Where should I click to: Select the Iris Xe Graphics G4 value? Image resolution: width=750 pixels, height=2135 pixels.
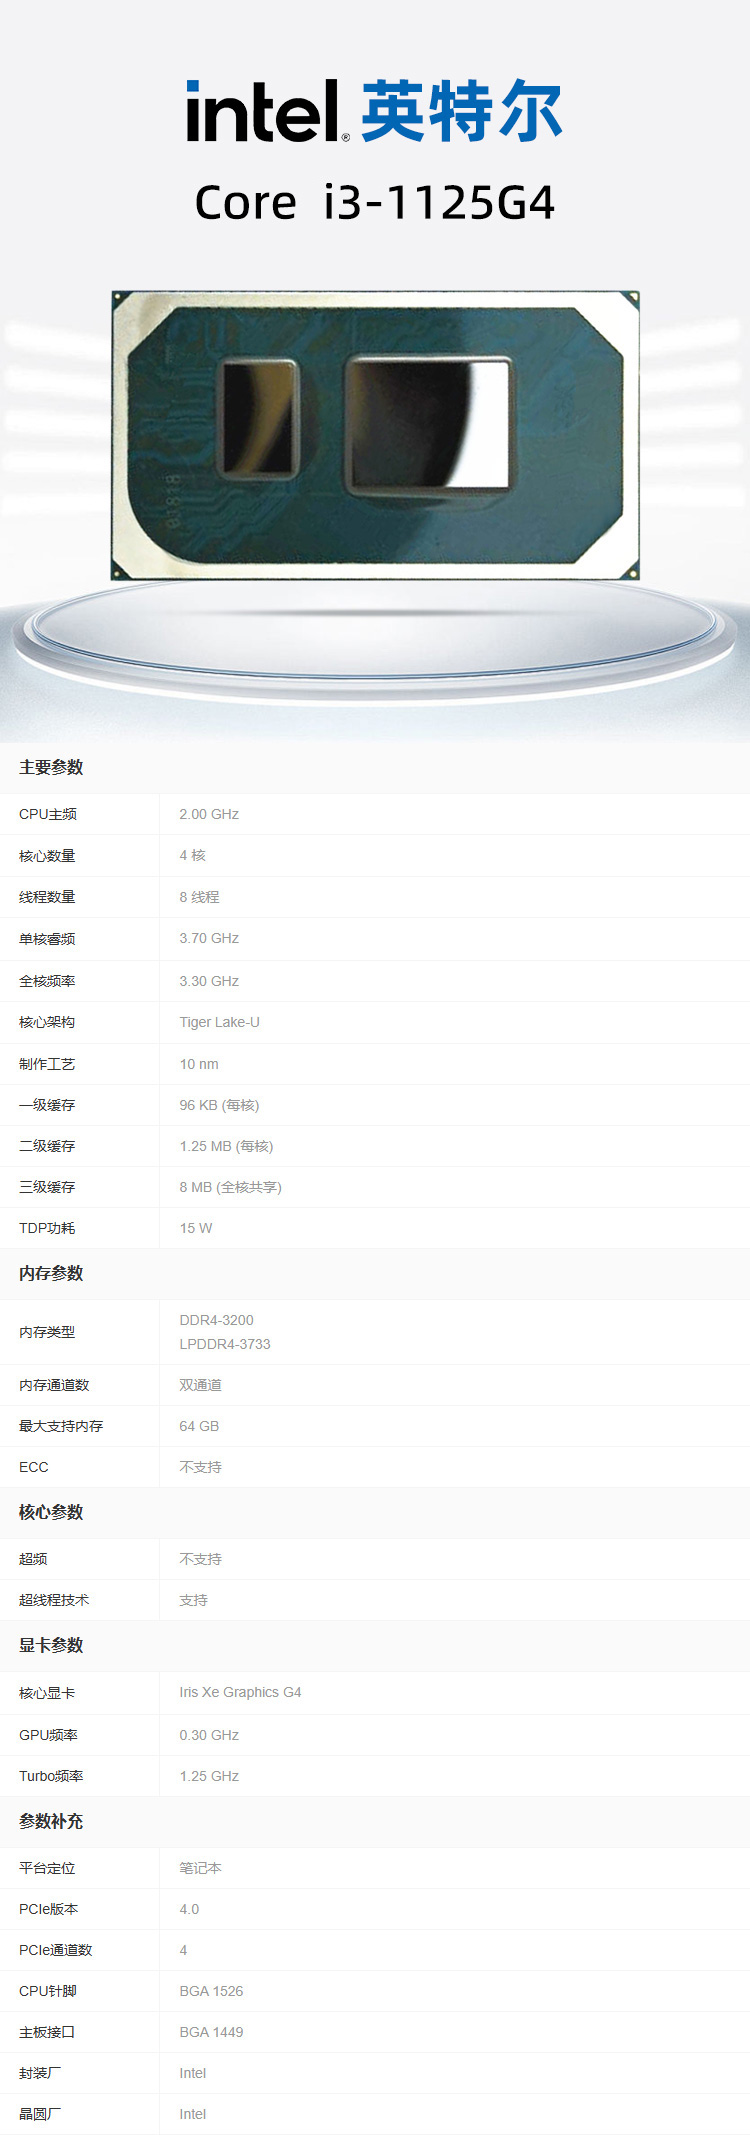(240, 1692)
